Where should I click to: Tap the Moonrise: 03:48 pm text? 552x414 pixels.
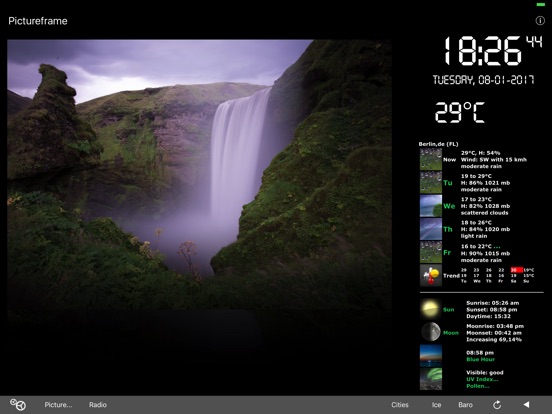point(495,326)
